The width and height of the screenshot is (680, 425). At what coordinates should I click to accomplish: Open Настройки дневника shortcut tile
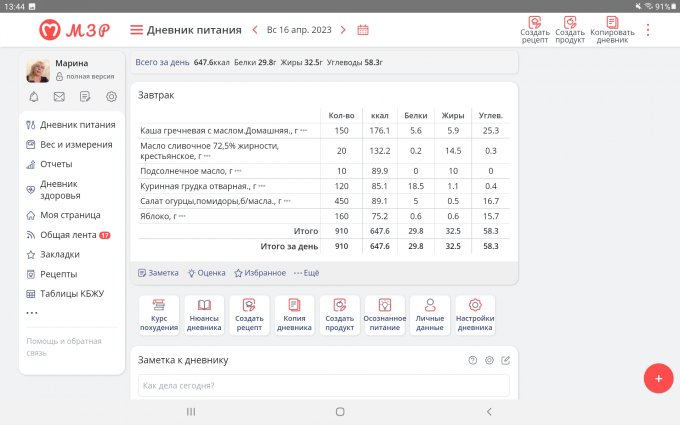tap(475, 316)
